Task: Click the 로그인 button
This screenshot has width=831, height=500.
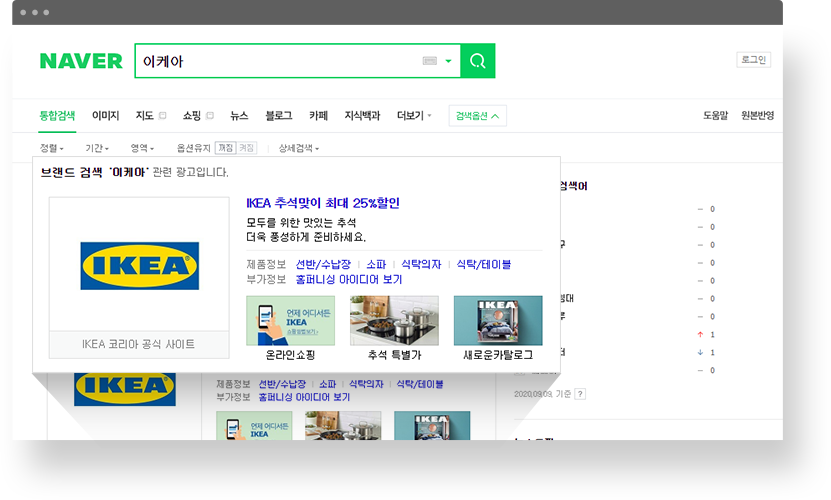Action: [x=753, y=59]
